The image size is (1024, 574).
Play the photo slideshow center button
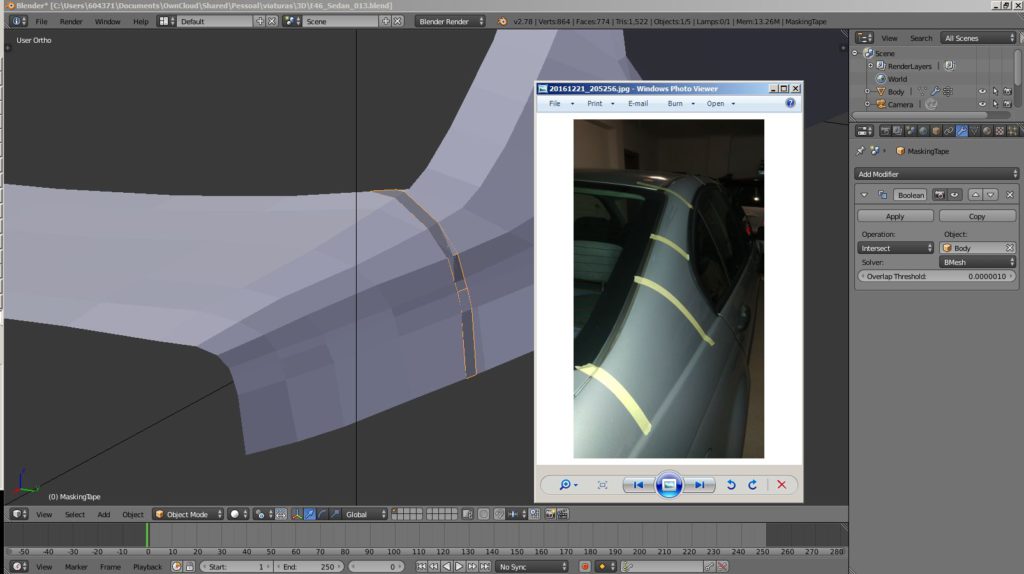pos(669,485)
